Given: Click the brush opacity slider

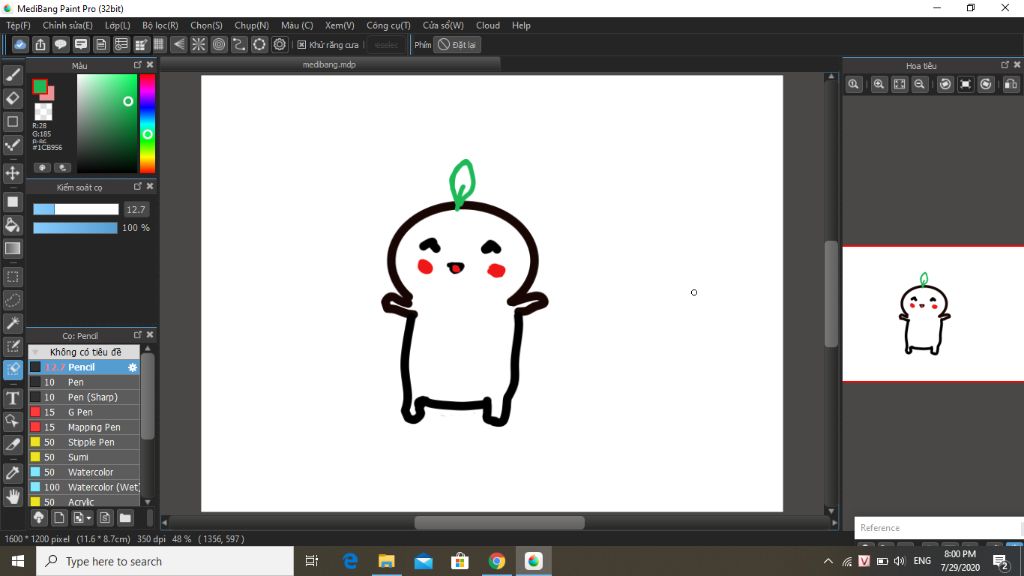Looking at the screenshot, I should (76, 227).
